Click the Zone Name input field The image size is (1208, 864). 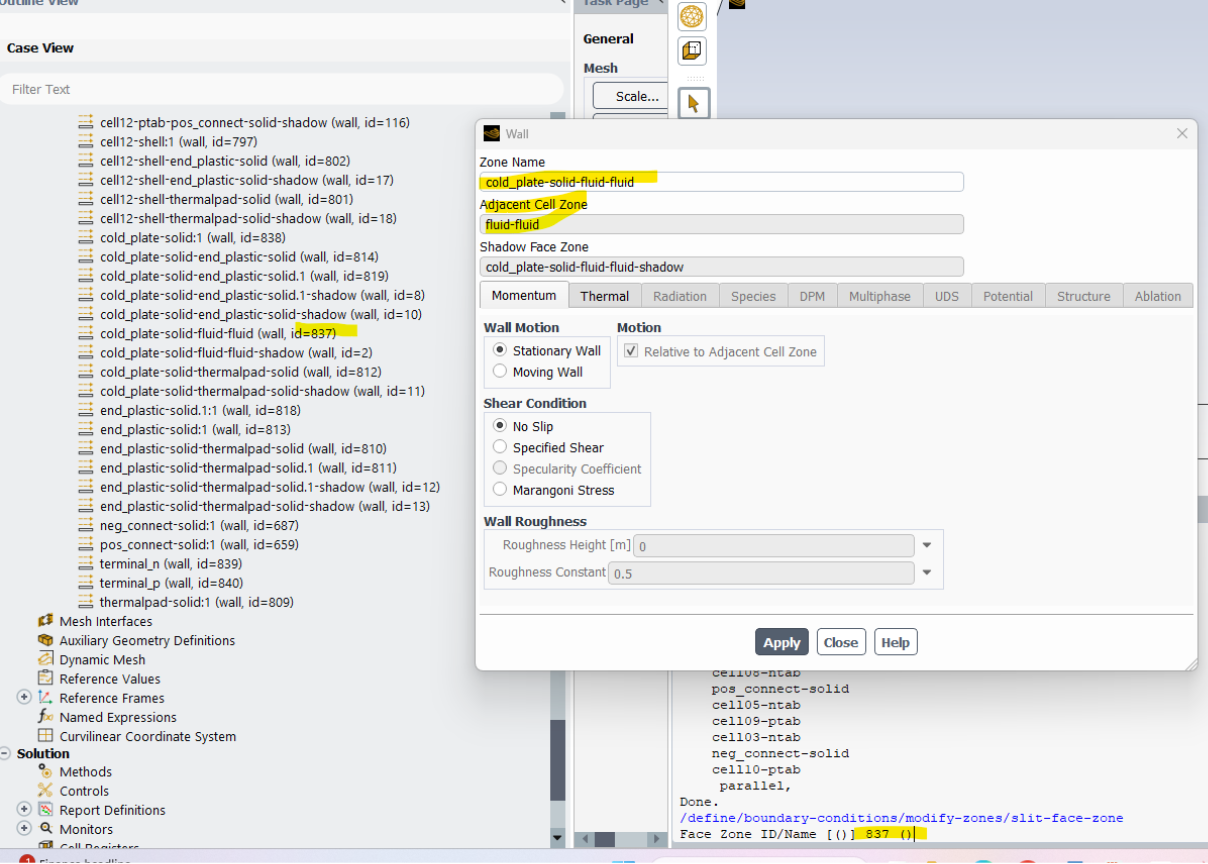[x=720, y=182]
